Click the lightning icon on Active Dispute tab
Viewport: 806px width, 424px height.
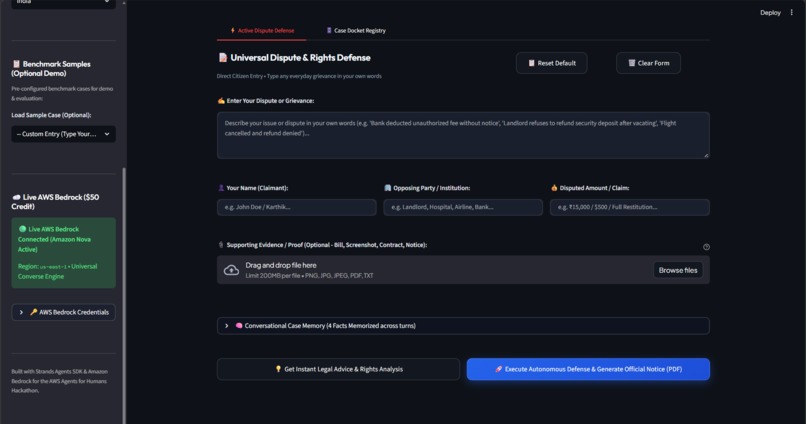pos(232,30)
